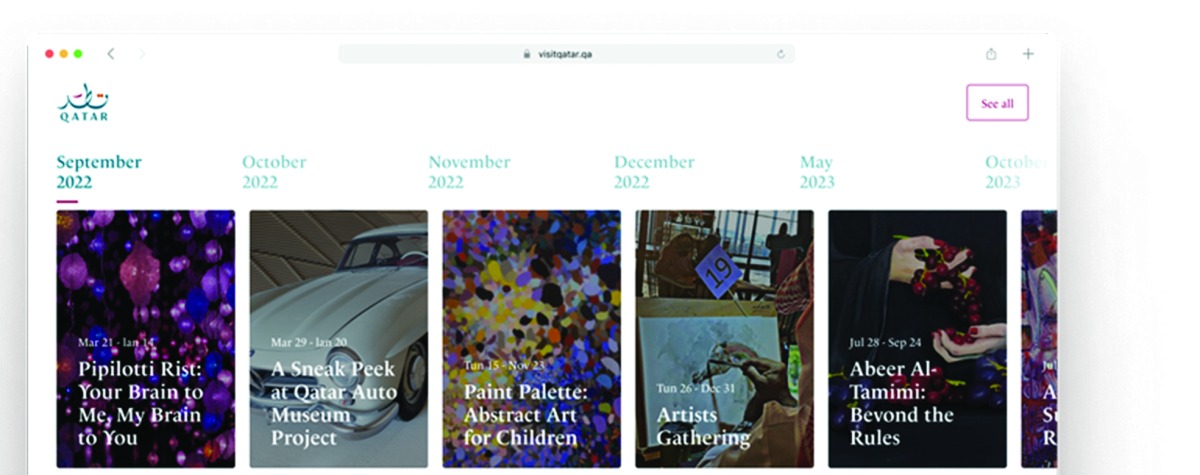Click the visitqatar.qa address bar

click(x=566, y=54)
